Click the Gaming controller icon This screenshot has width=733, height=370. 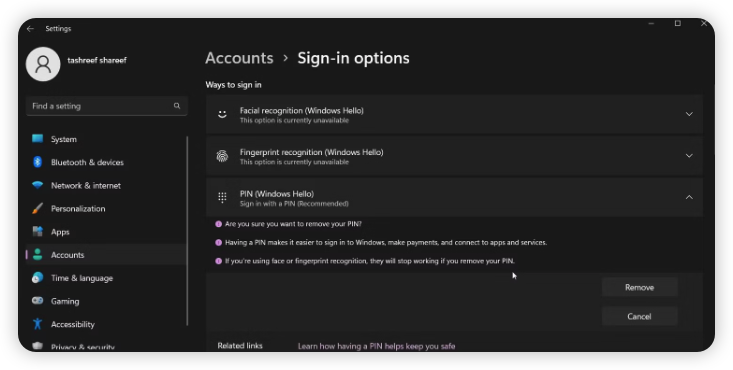(x=37, y=301)
